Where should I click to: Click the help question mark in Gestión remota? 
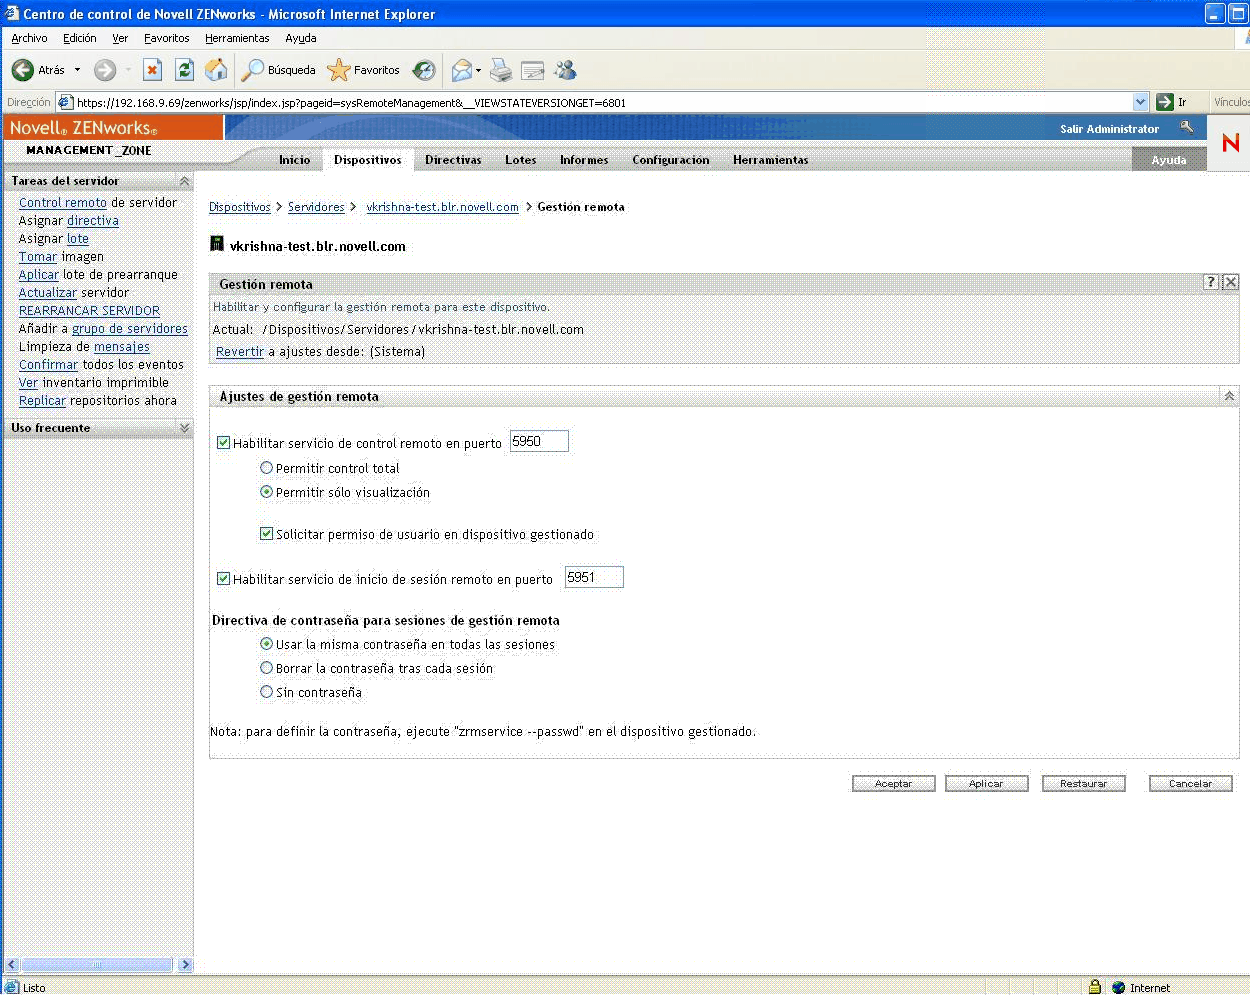(x=1211, y=283)
